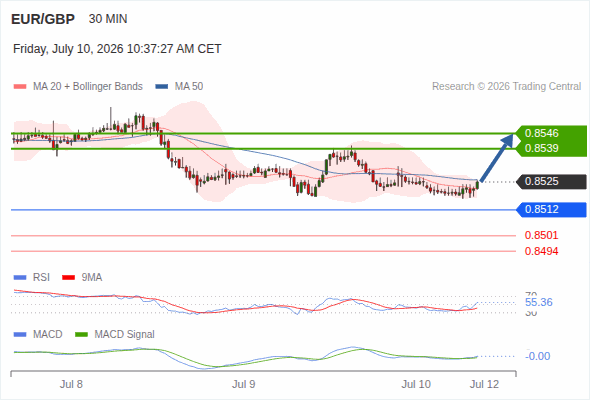Click the Research Trading Central copyright text
Viewport: 590px width, 400px height.
[x=506, y=87]
